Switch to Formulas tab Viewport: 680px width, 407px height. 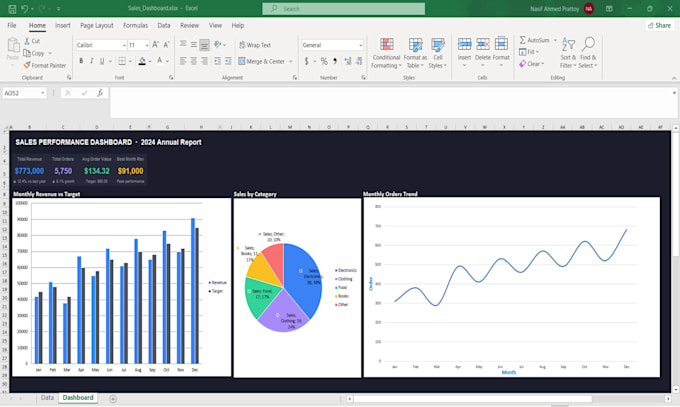tap(135, 26)
